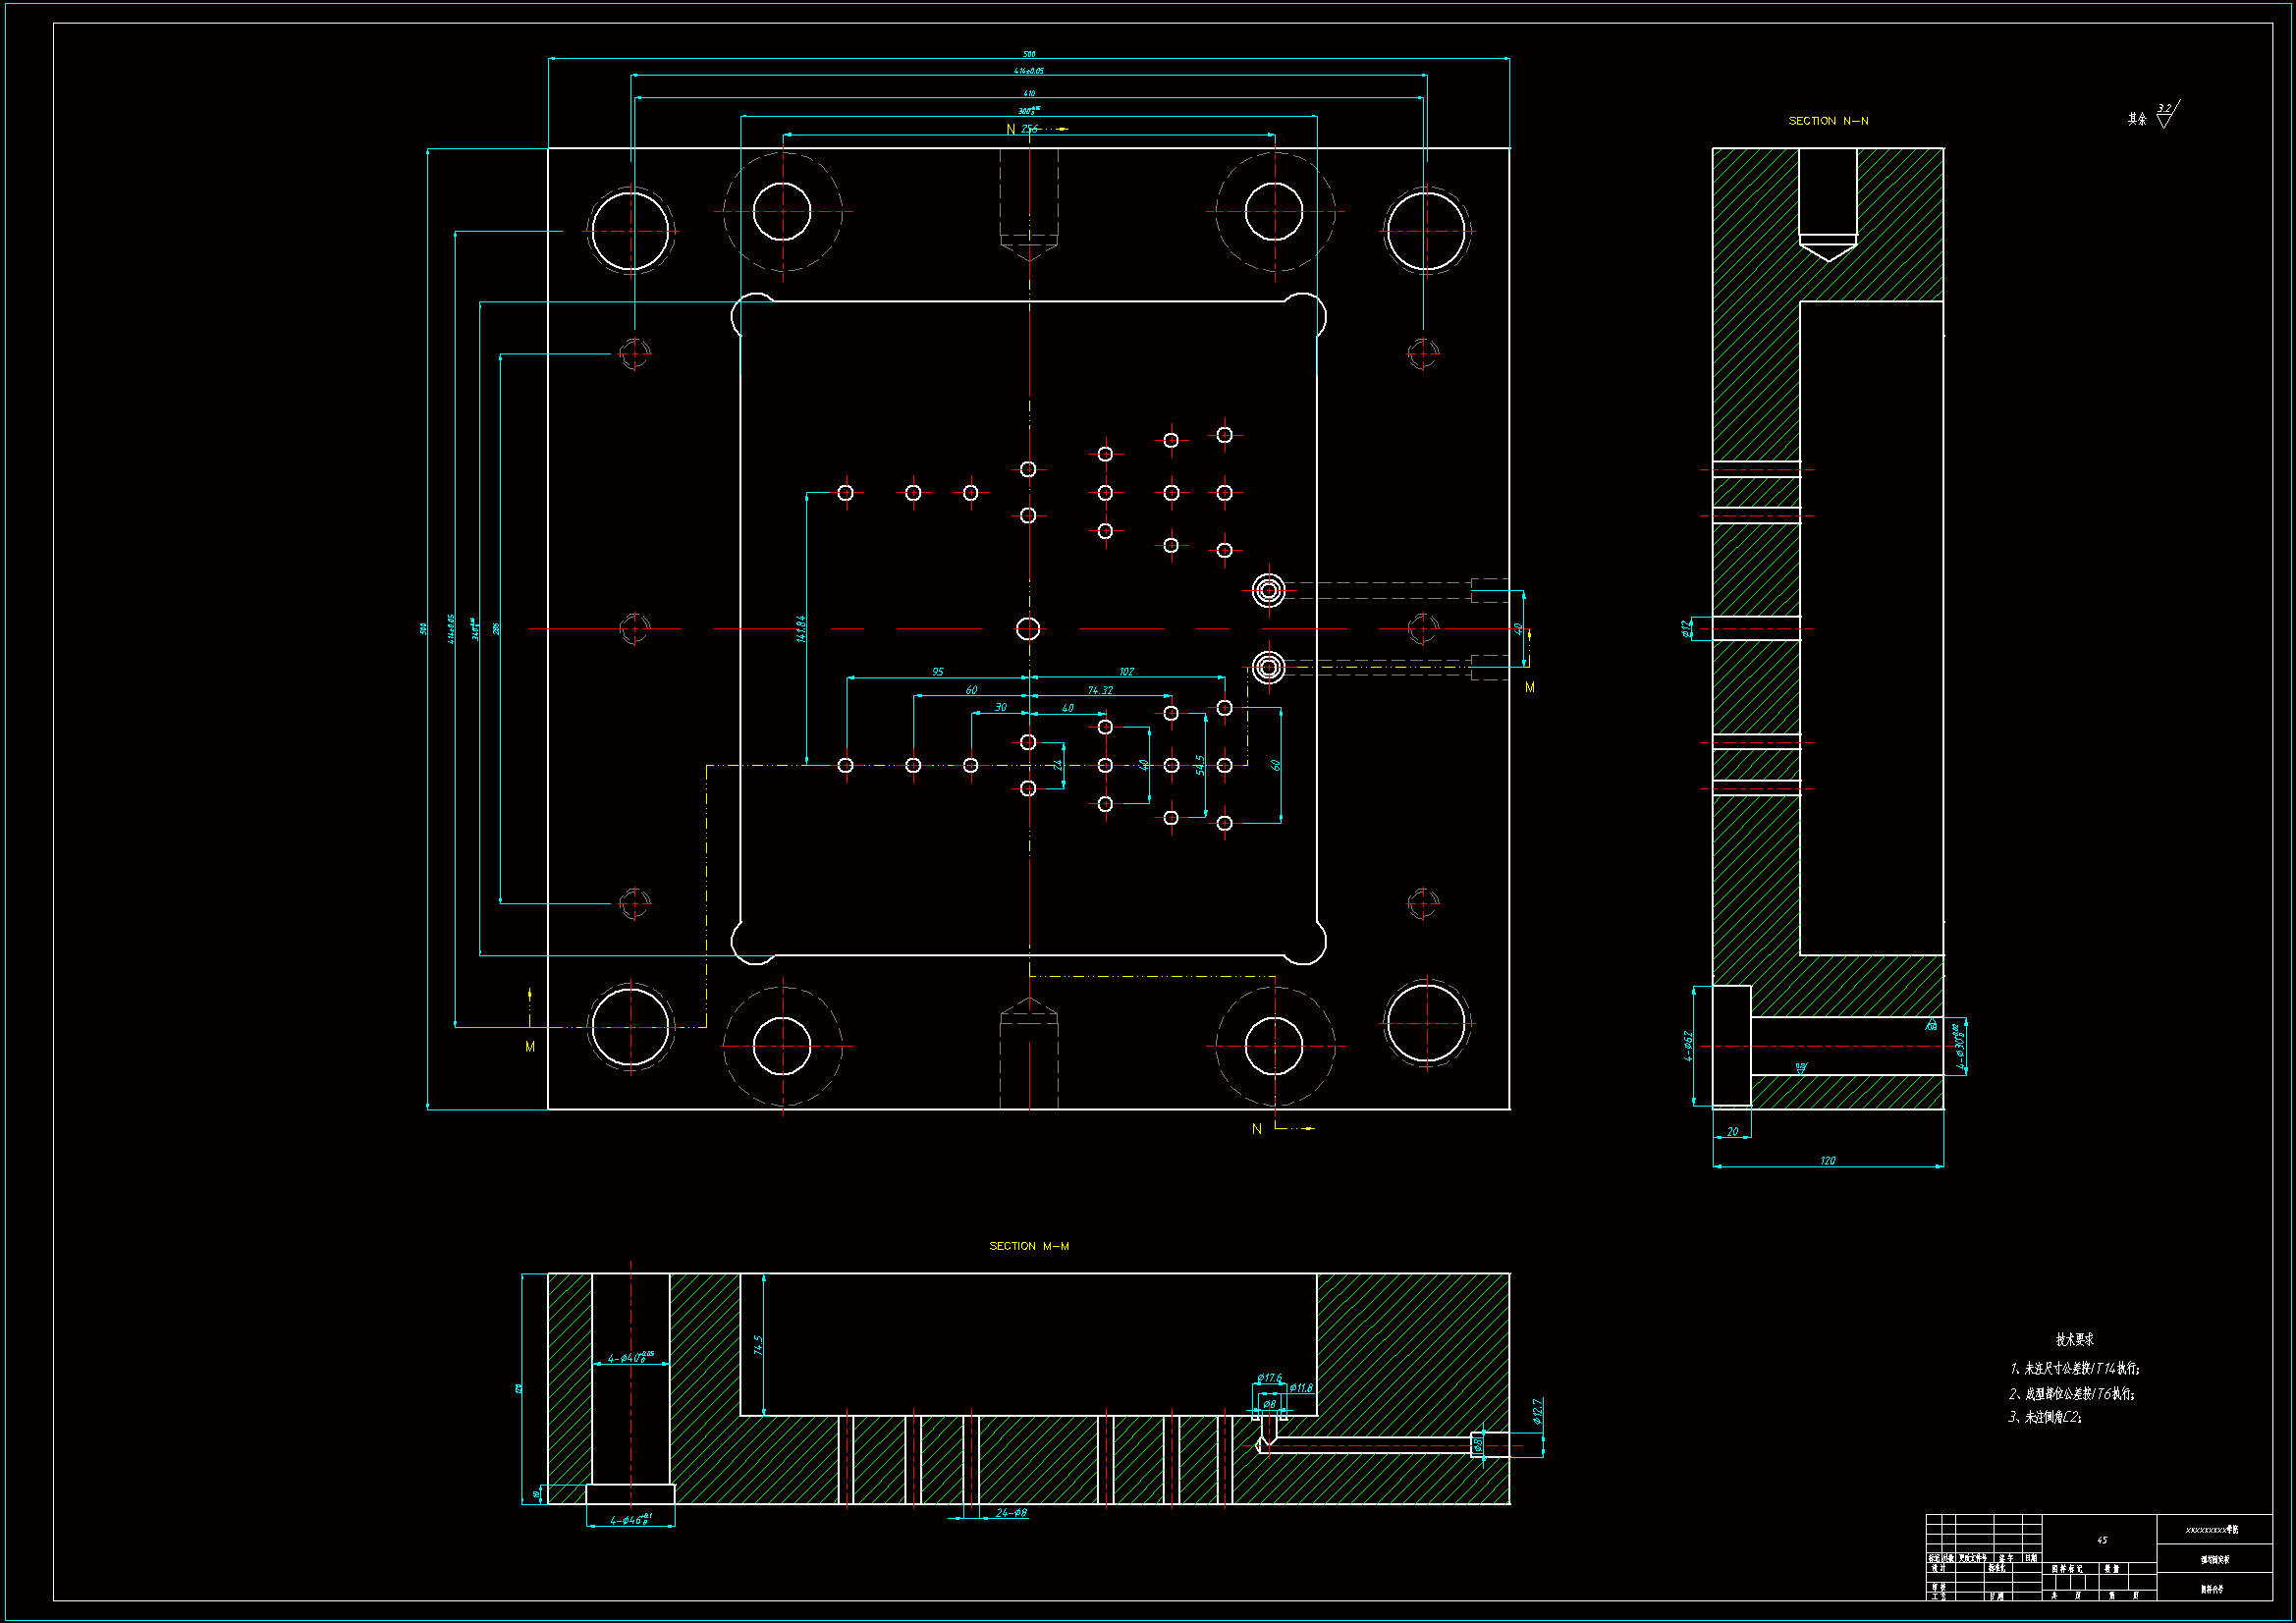Image resolution: width=2296 pixels, height=1623 pixels.
Task: Click technical requirement line 1 about IT14
Action: pyautogui.click(x=2075, y=1368)
